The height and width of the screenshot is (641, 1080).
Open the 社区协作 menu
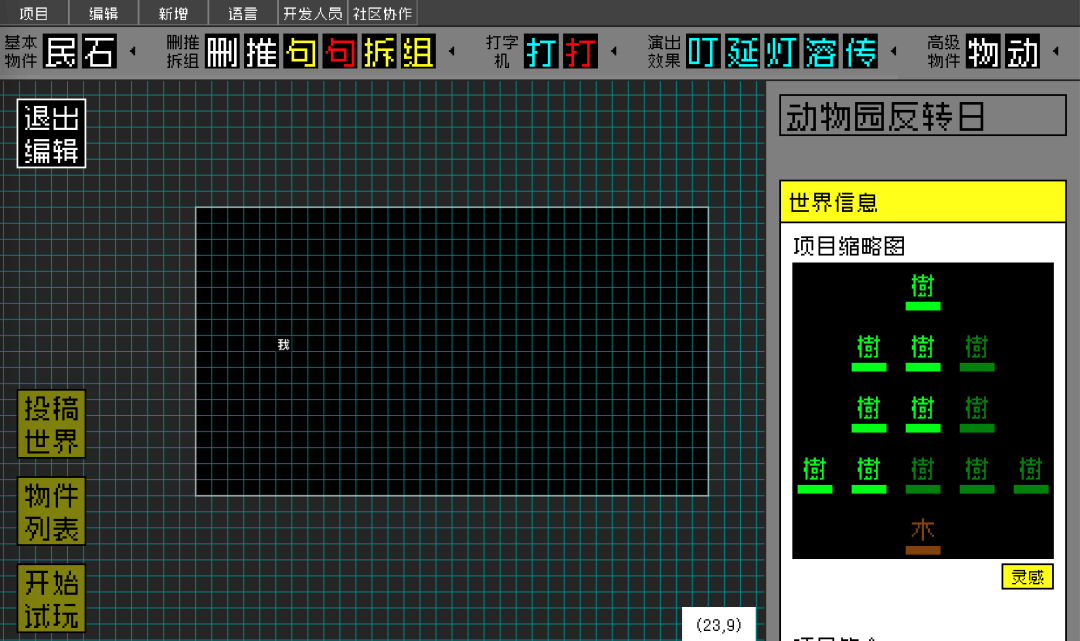(x=382, y=14)
